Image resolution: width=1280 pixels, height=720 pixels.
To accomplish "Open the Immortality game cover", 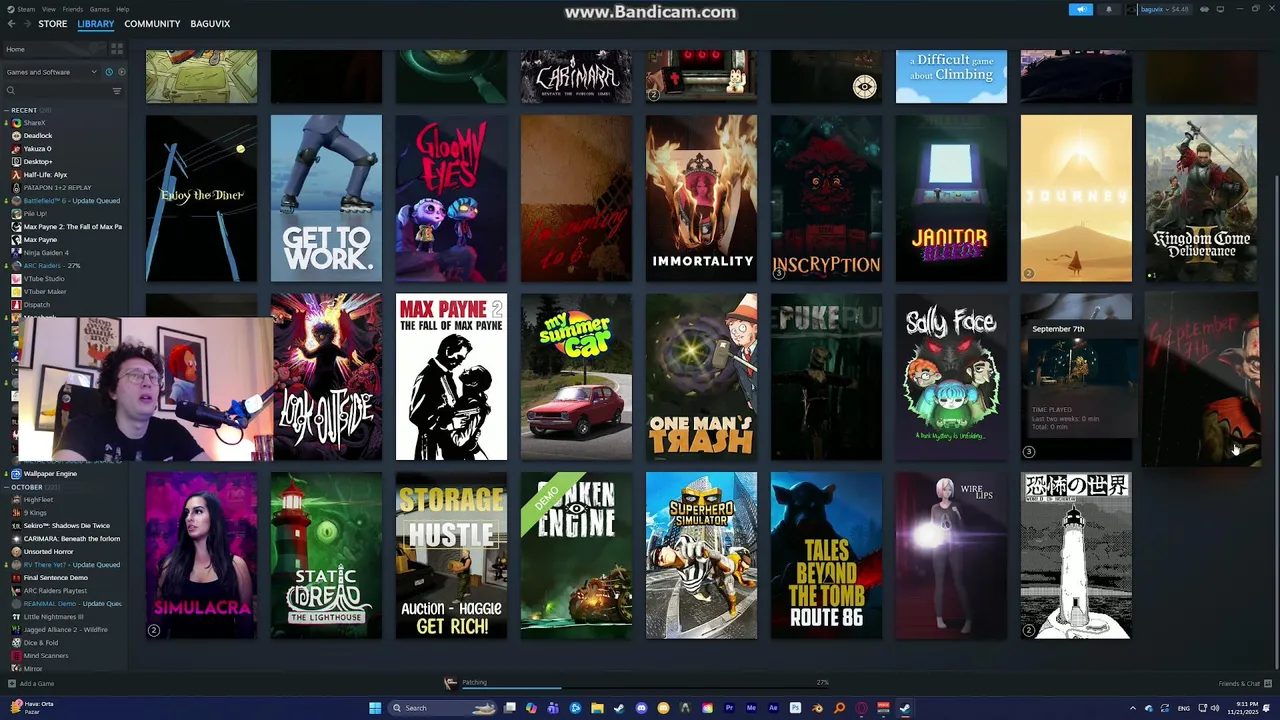I will click(x=701, y=199).
